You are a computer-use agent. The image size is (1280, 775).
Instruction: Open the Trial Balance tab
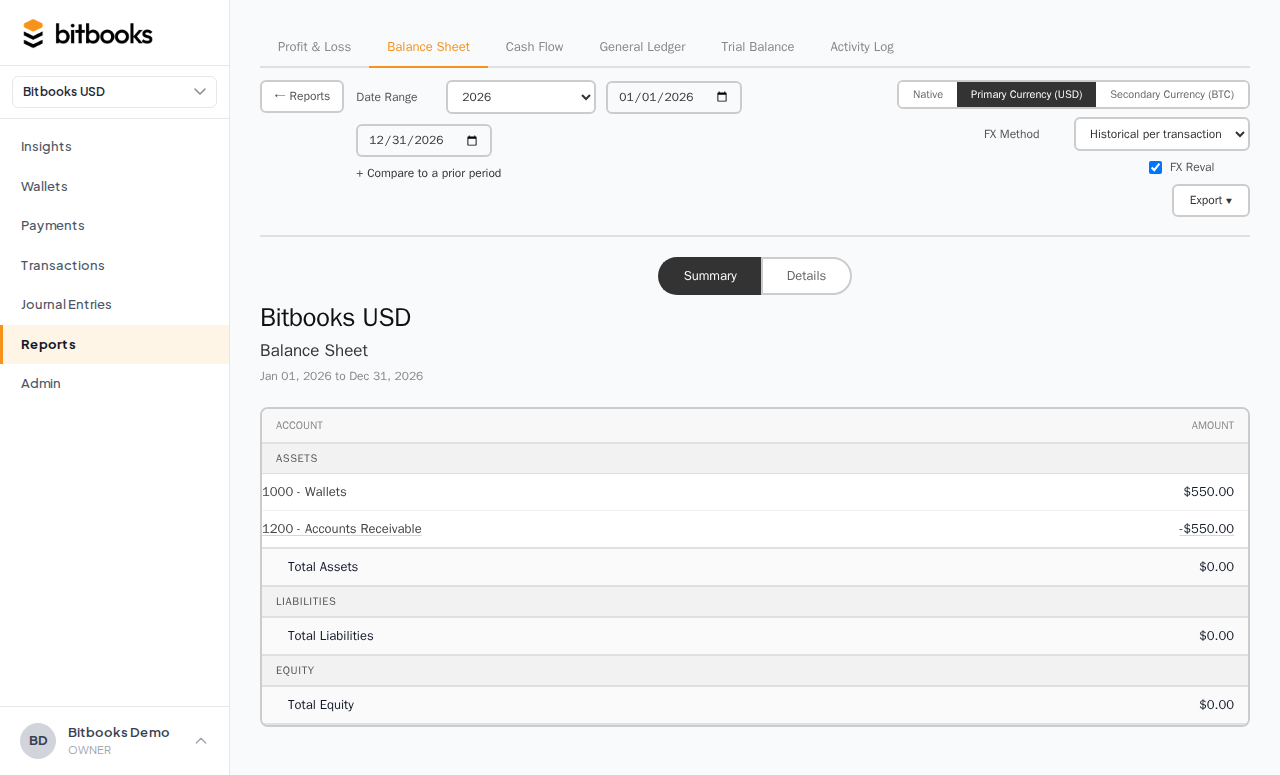coord(757,47)
